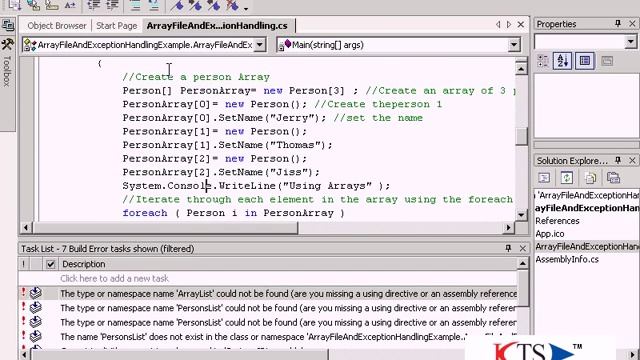
Task: Click 'Click here to add a new task'
Action: (x=114, y=278)
